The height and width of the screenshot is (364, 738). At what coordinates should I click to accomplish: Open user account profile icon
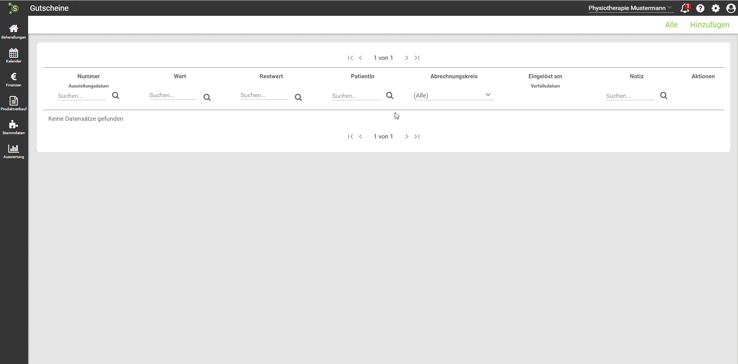point(730,8)
